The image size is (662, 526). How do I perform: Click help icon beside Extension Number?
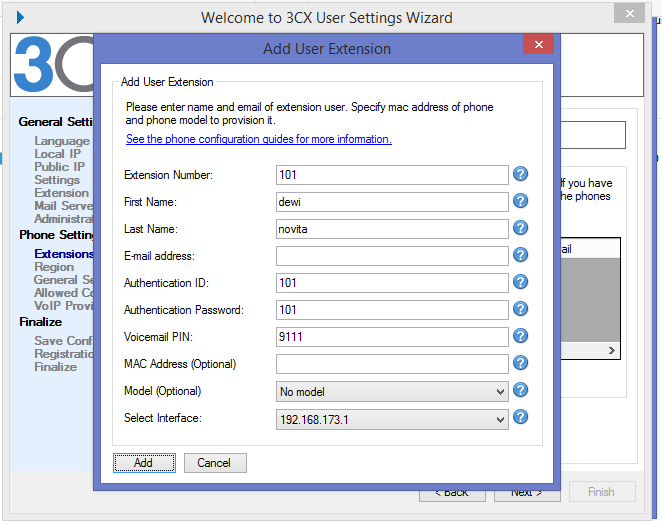pyautogui.click(x=521, y=174)
